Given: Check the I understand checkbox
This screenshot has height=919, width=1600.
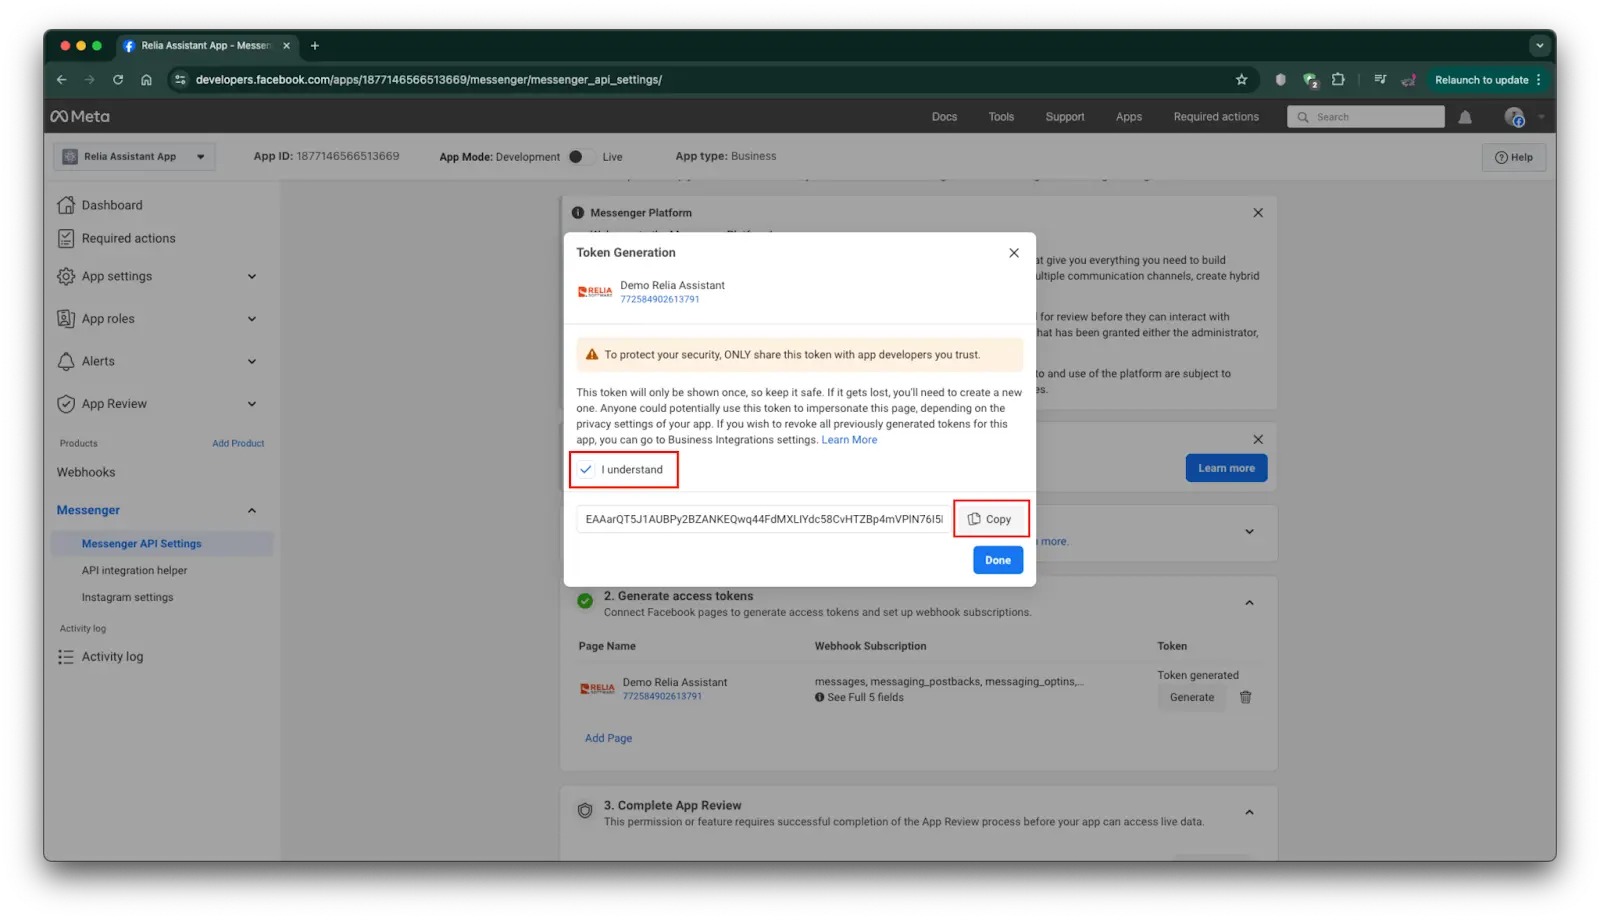Looking at the screenshot, I should [586, 470].
